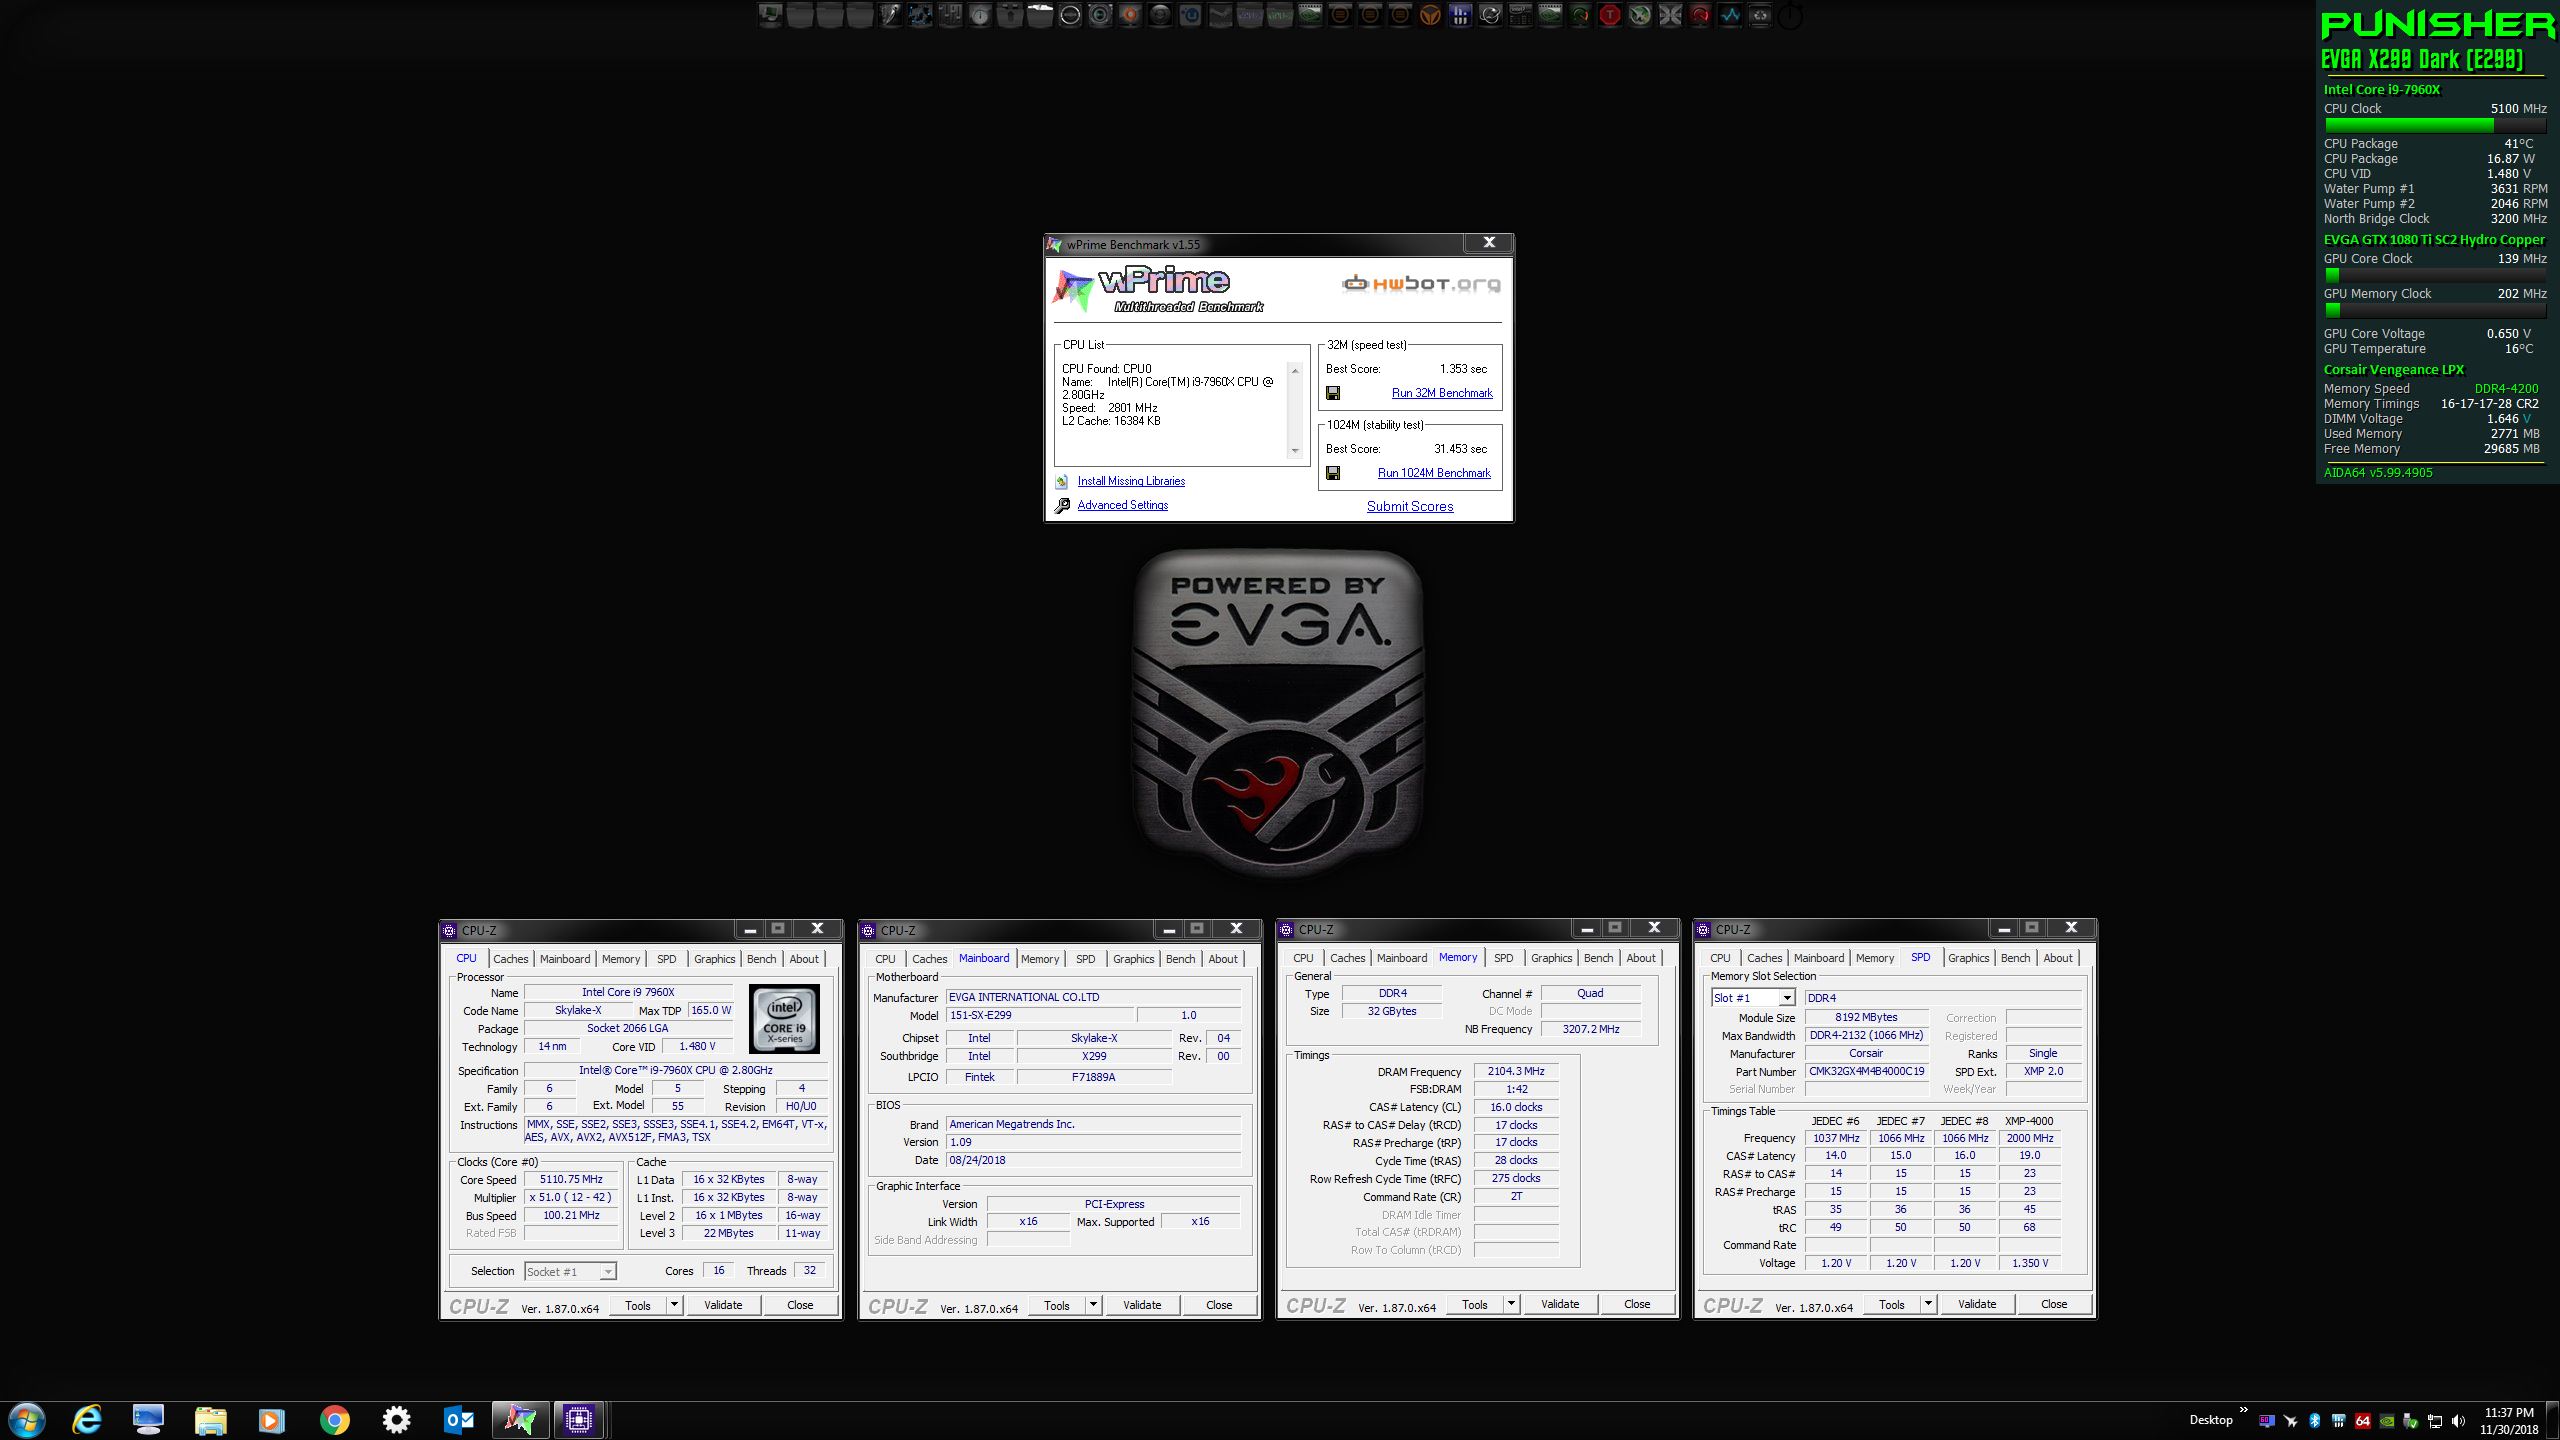Image resolution: width=2560 pixels, height=1440 pixels.
Task: Expand the Tools dropdown arrow in Mainboard window
Action: (1093, 1304)
